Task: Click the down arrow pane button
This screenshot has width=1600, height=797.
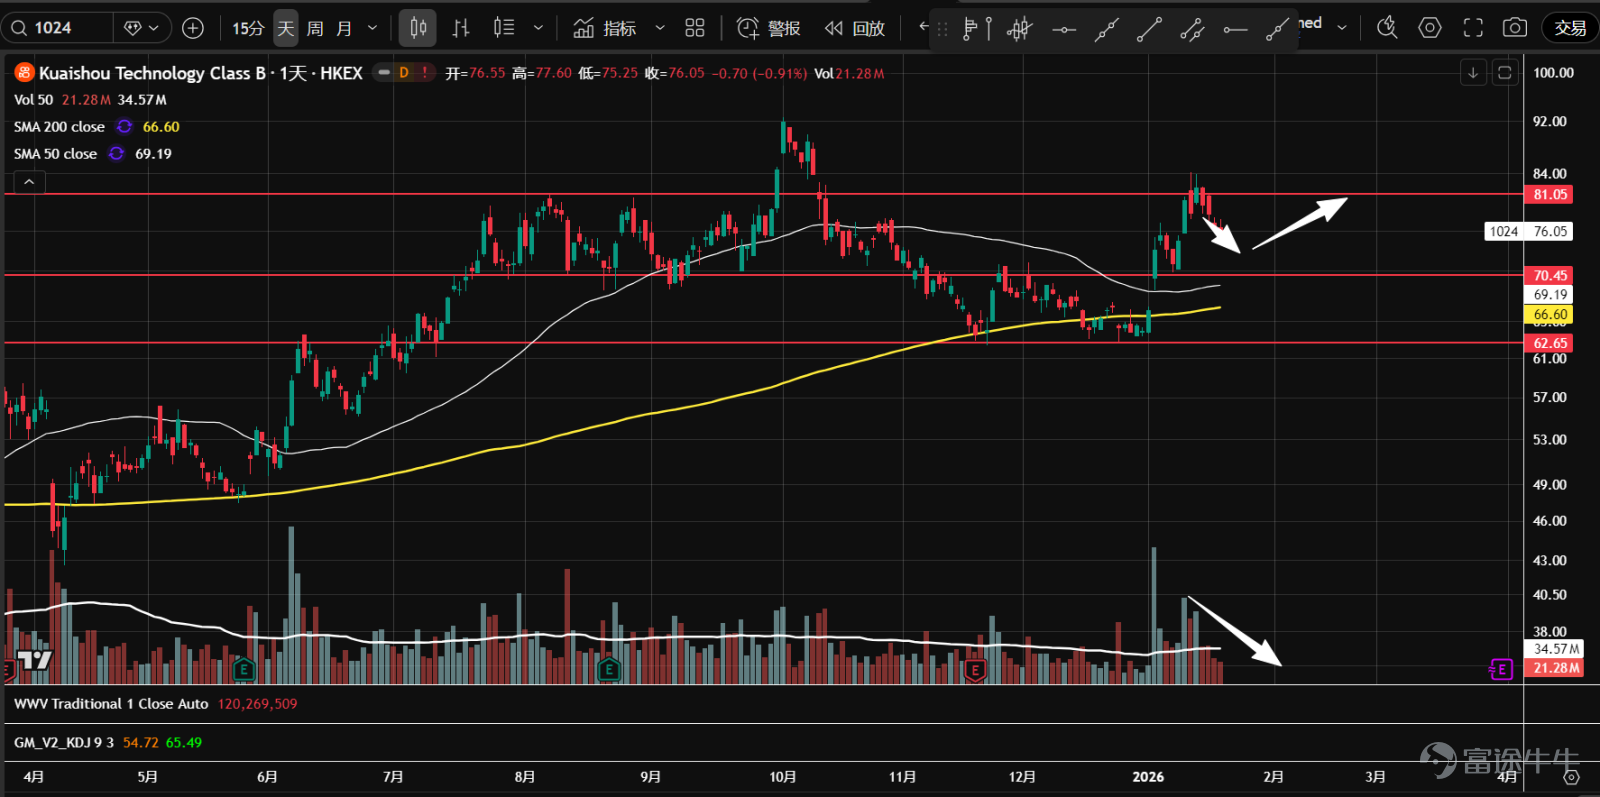Action: (x=1473, y=73)
